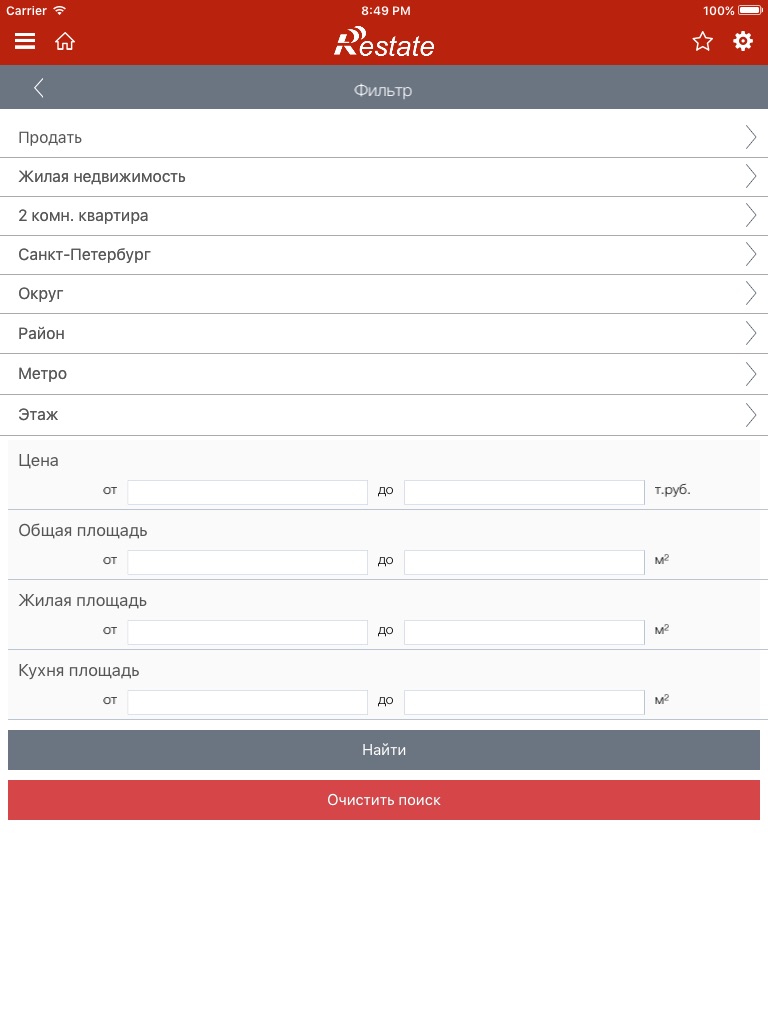Viewport: 768px width, 1024px height.
Task: Open favorites star icon
Action: pyautogui.click(x=703, y=41)
